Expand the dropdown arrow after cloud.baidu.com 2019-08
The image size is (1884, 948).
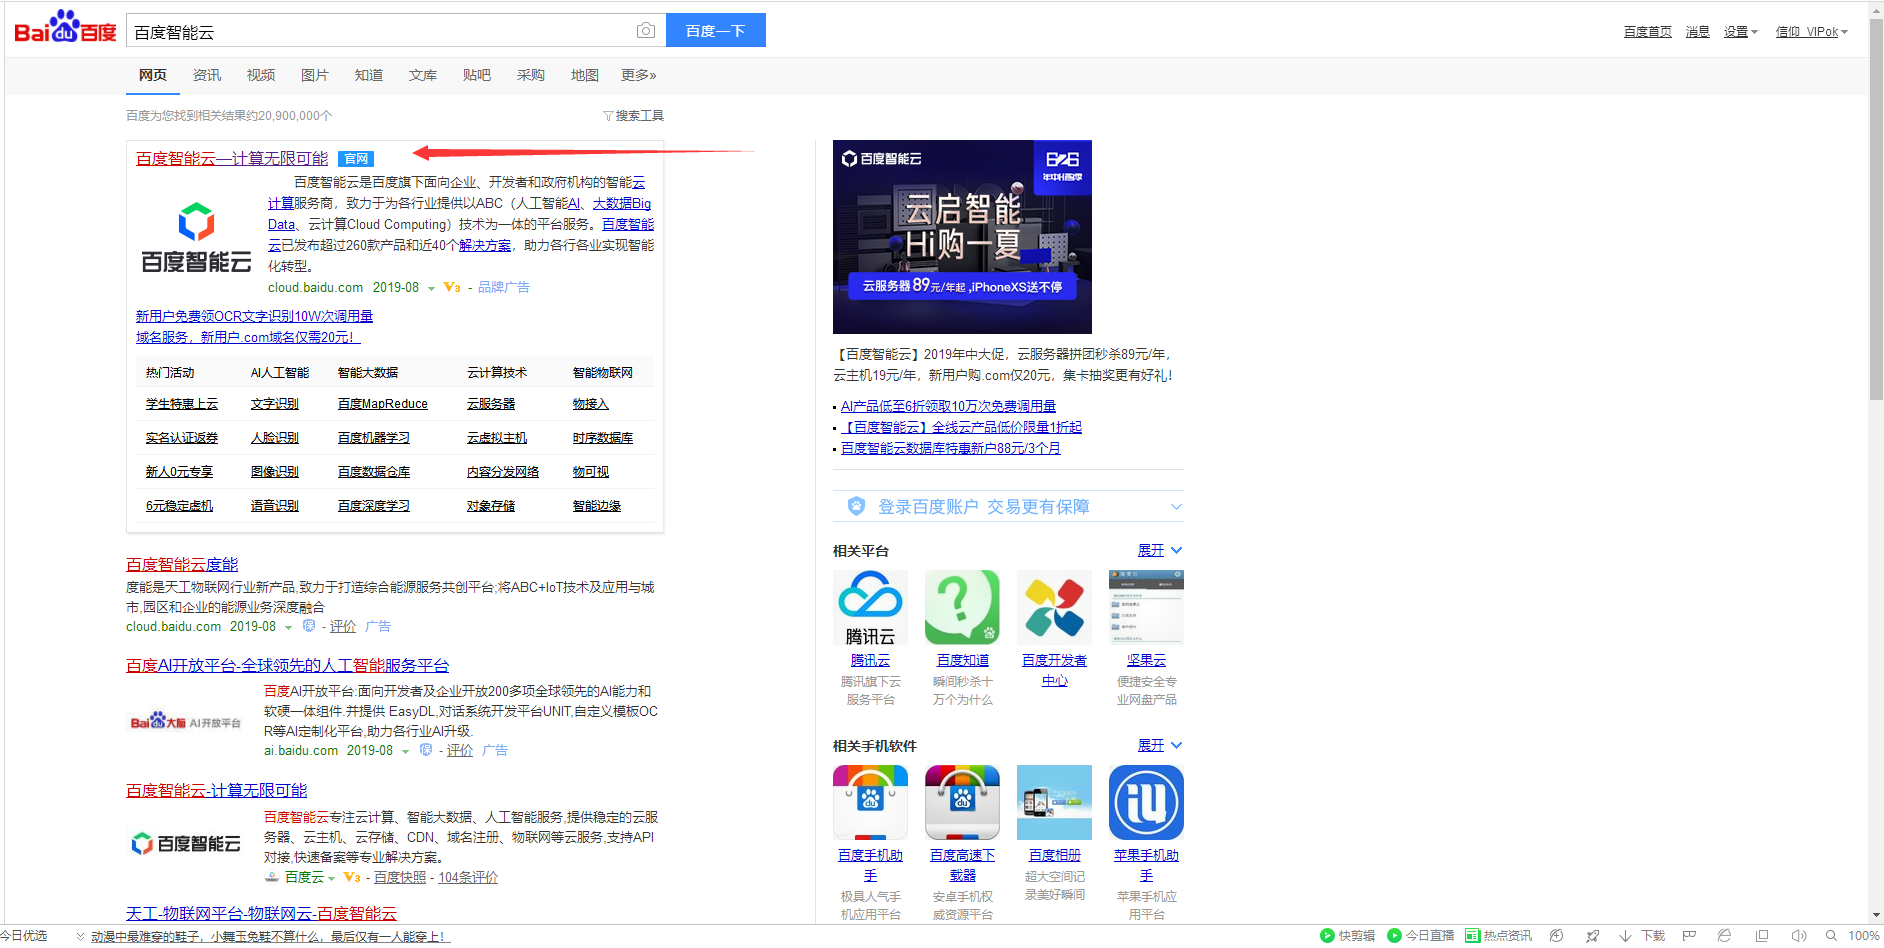431,288
